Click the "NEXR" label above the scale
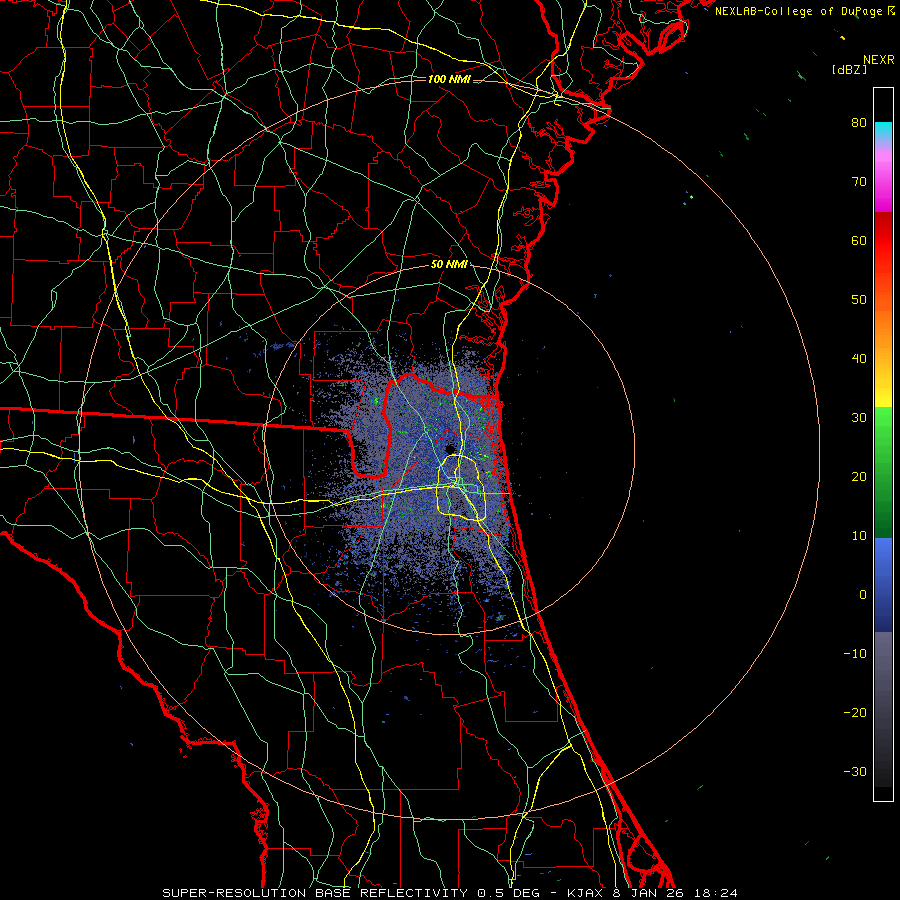This screenshot has height=900, width=900. (878, 60)
